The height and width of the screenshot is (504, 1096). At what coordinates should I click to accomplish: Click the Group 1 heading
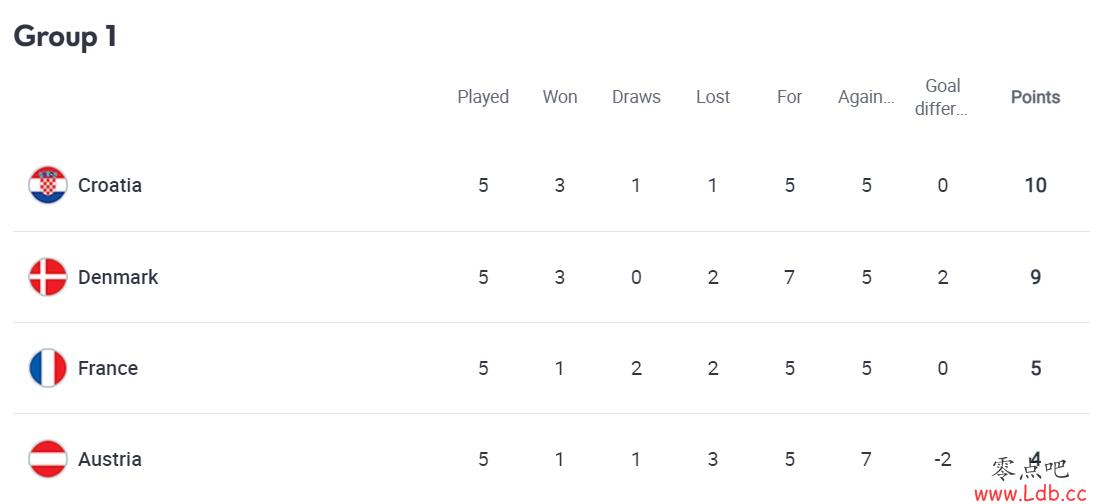(x=65, y=36)
